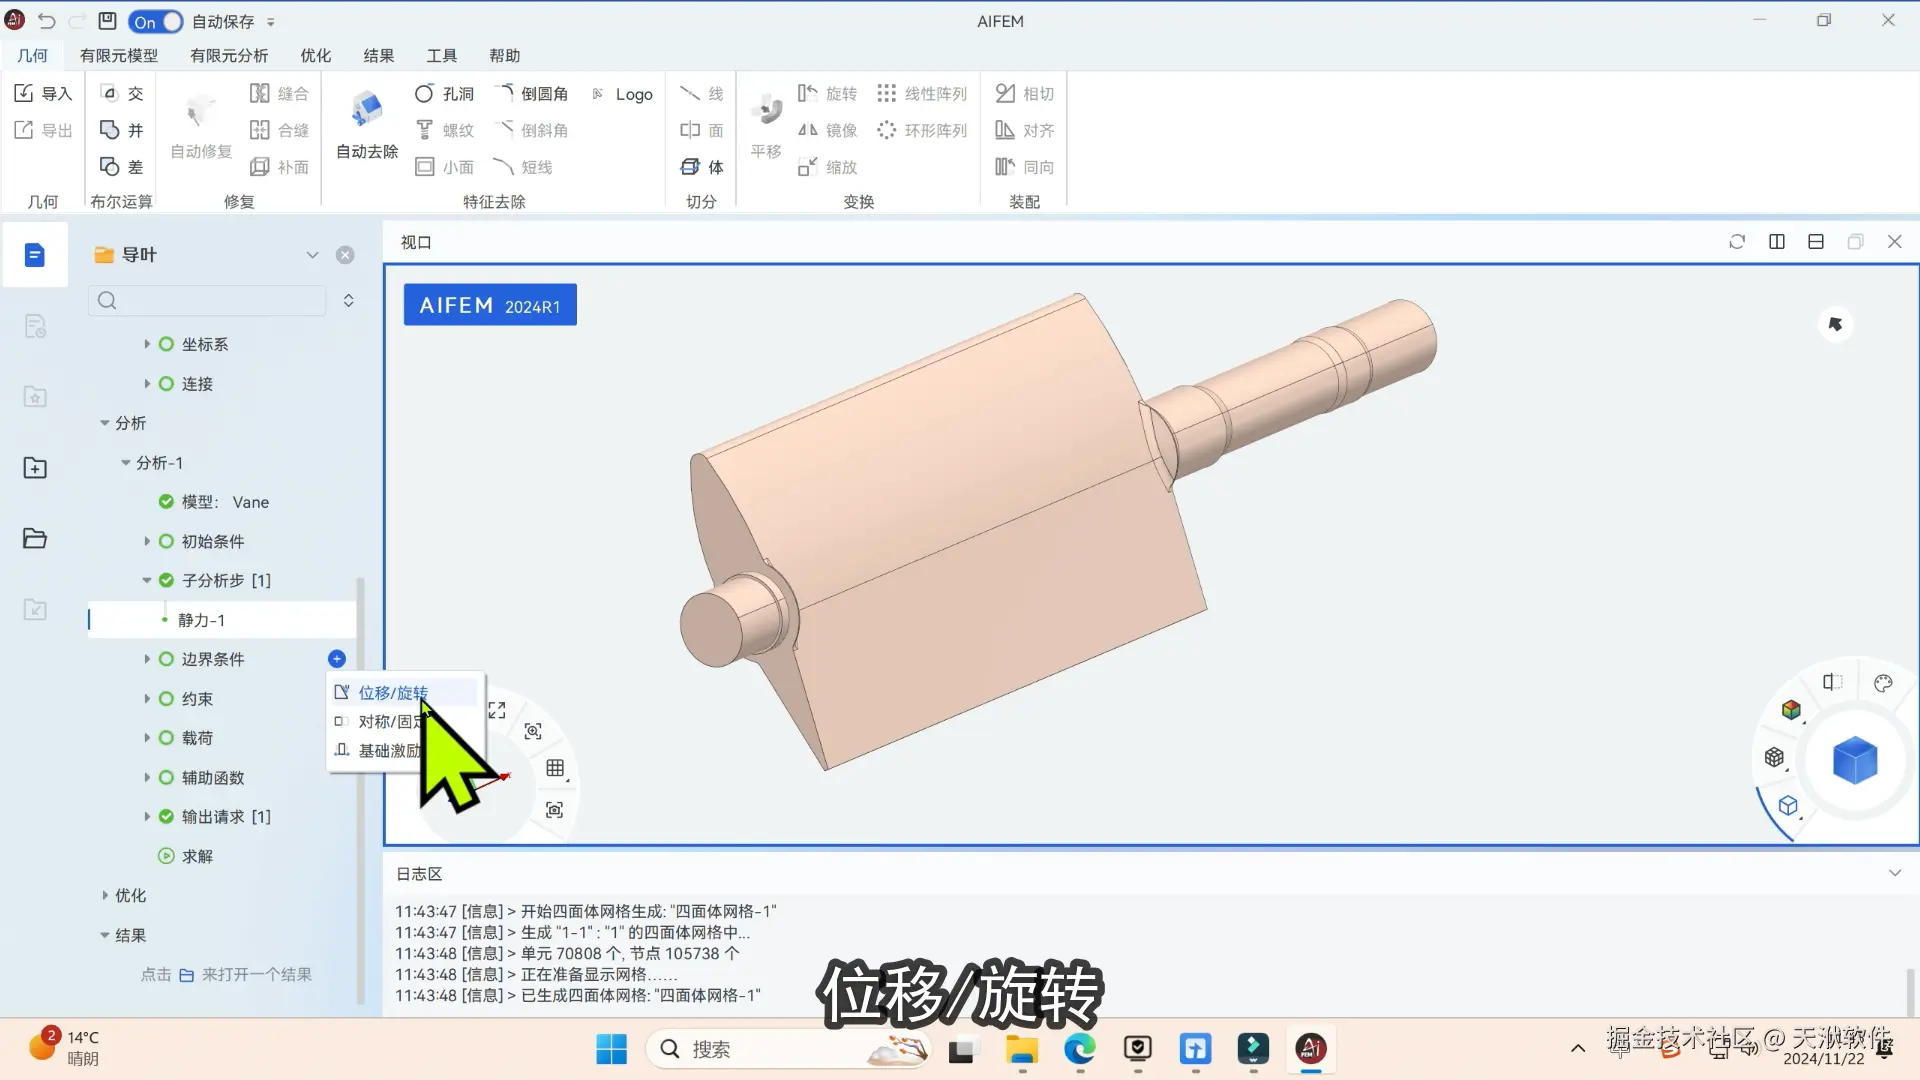Click the 求解 solve item

point(197,856)
